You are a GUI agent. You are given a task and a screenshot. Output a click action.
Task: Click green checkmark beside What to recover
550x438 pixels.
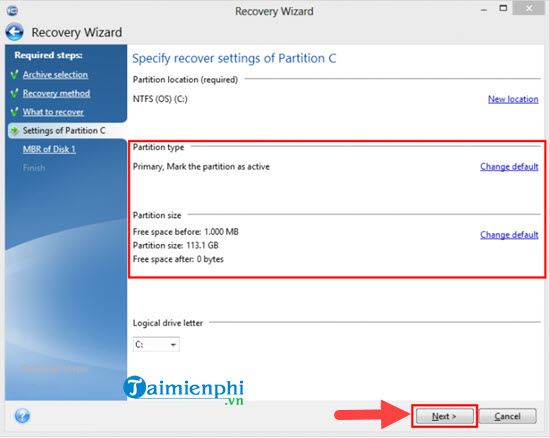15,112
